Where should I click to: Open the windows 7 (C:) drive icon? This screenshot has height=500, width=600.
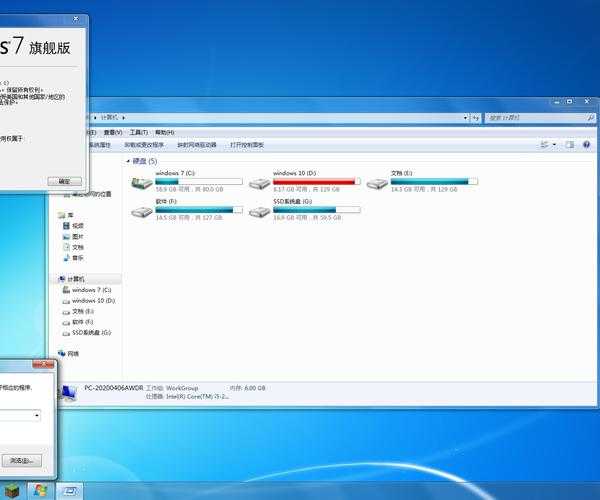coord(142,182)
